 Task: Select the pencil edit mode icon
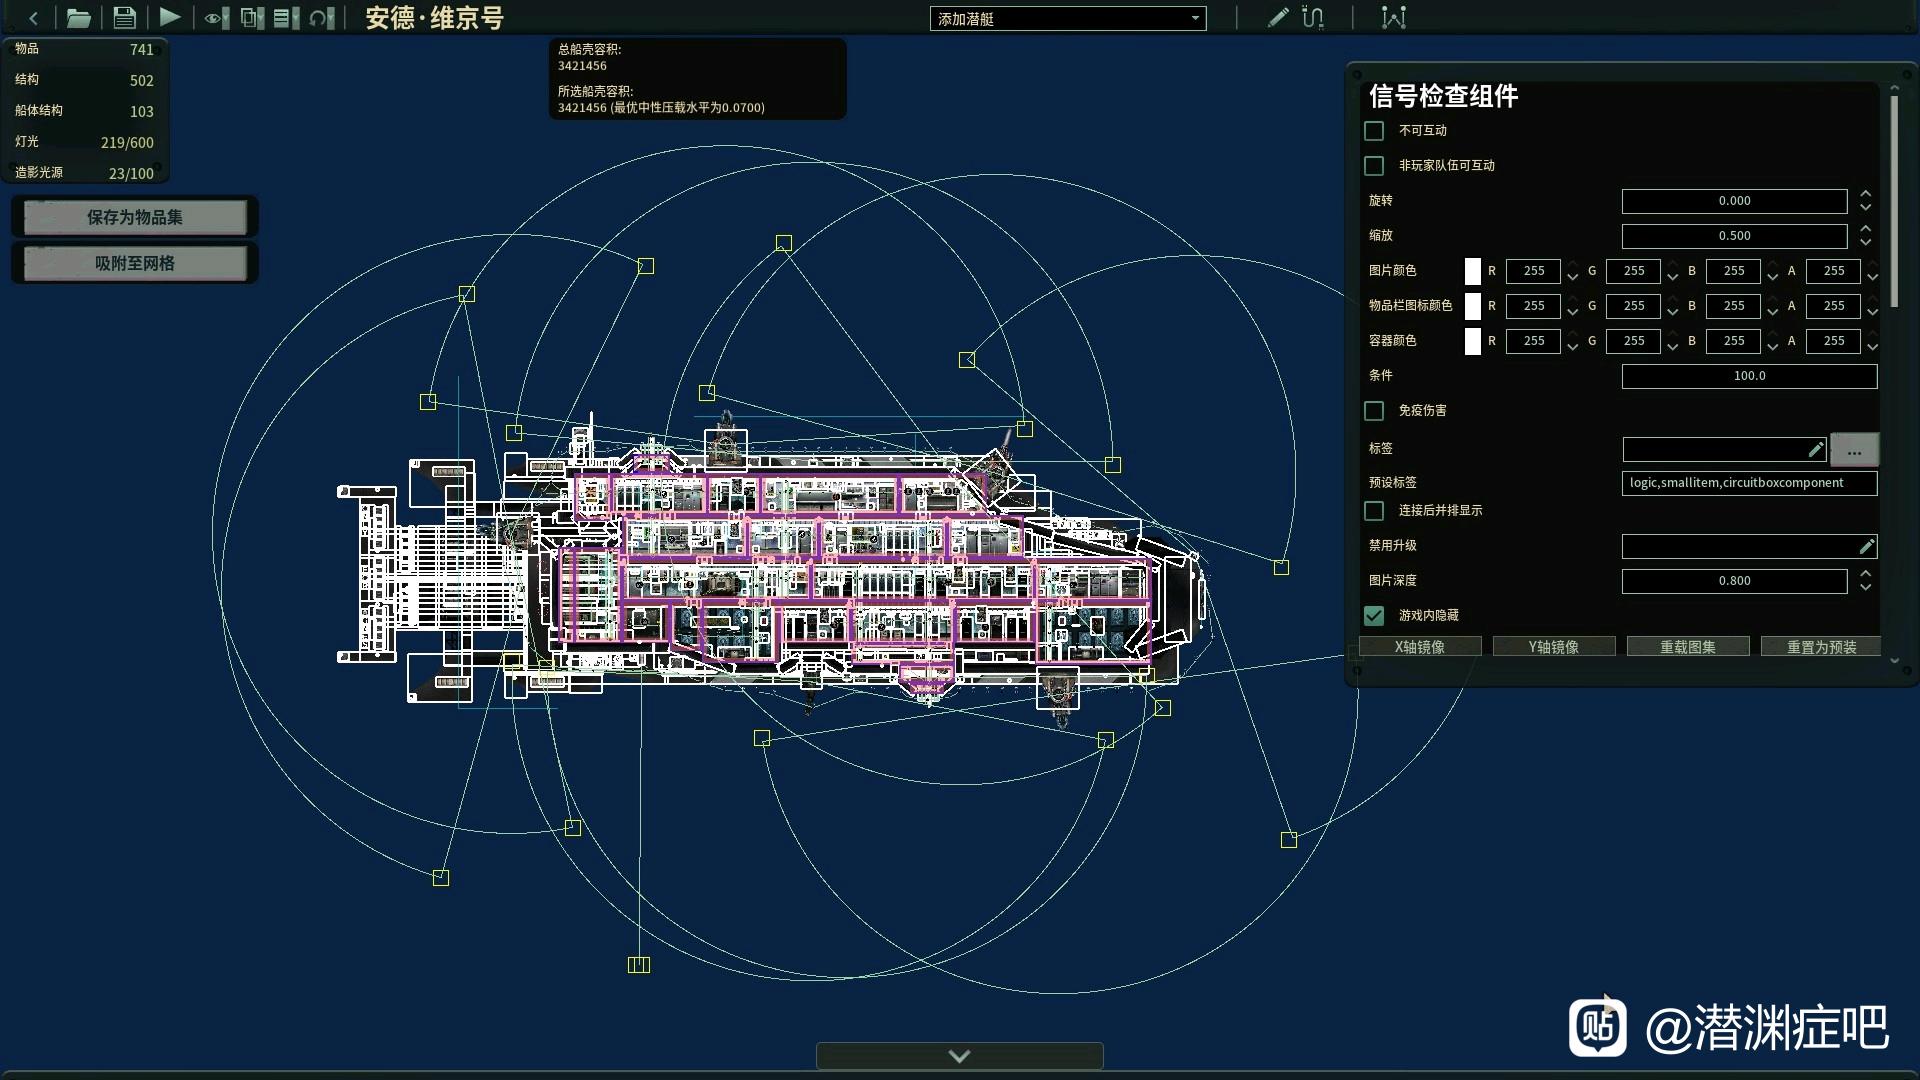click(1277, 17)
